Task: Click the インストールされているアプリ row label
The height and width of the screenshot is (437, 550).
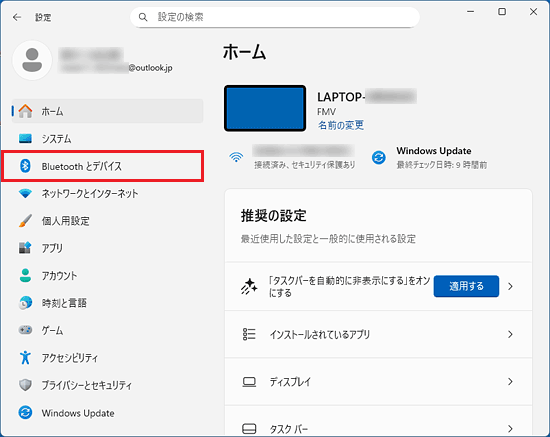Action: (x=320, y=334)
